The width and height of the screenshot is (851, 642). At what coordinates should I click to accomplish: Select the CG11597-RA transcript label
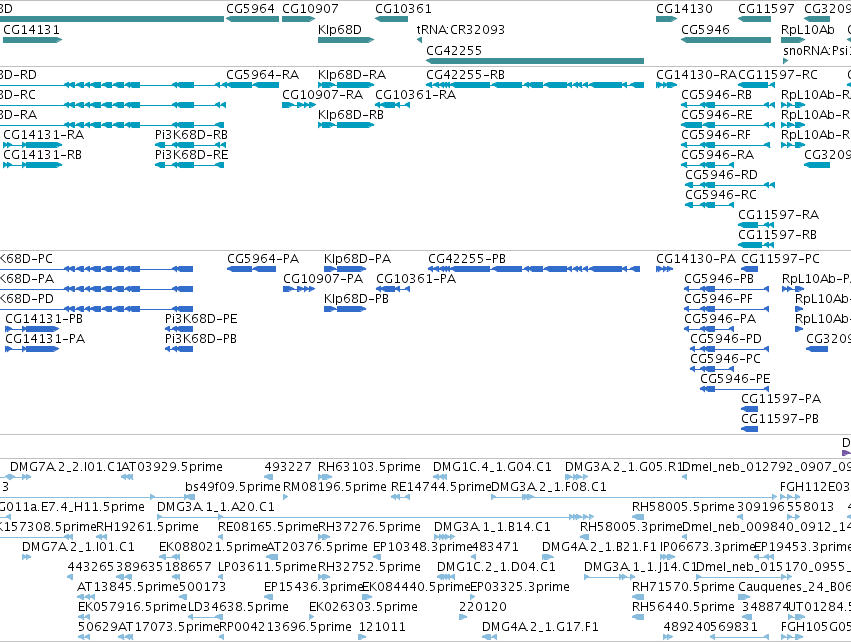pos(778,215)
